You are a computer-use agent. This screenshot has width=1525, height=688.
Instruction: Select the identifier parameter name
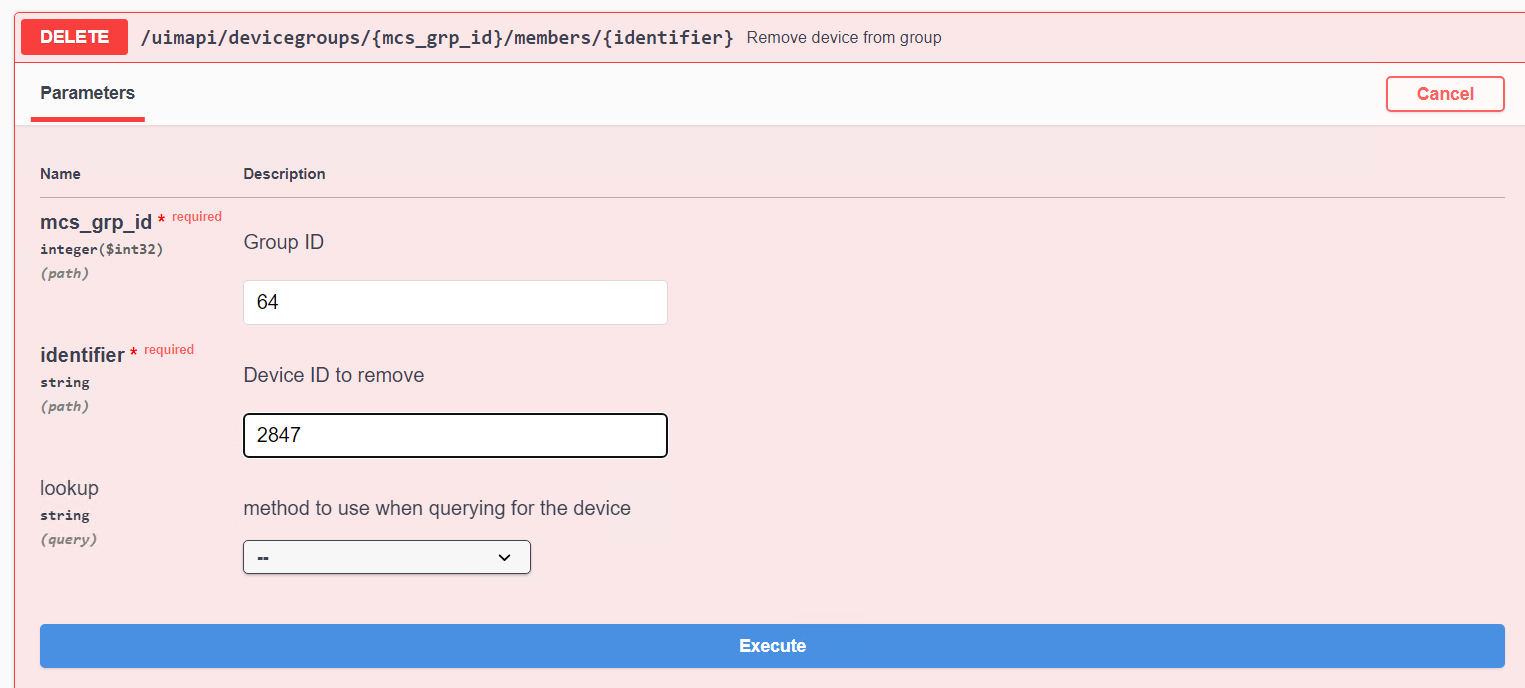[82, 355]
